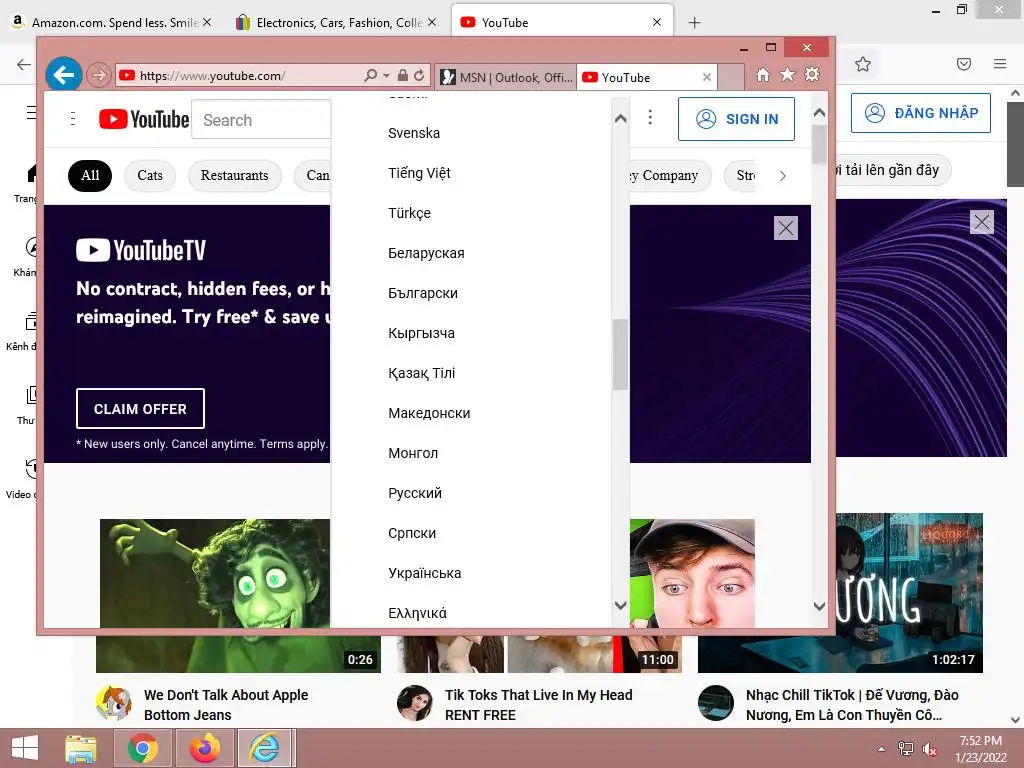1024x768 pixels.
Task: Click language list scroll down arrow
Action: pos(621,605)
